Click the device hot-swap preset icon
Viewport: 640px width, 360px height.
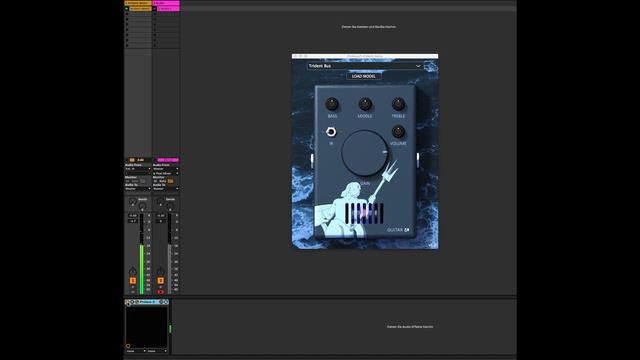[161, 302]
